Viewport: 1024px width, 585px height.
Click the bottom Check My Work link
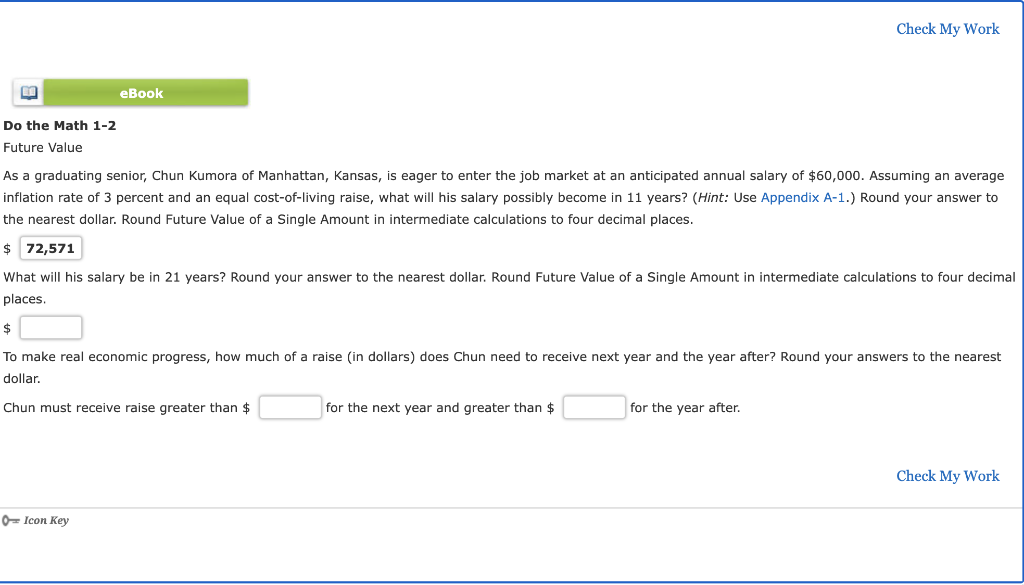(947, 476)
